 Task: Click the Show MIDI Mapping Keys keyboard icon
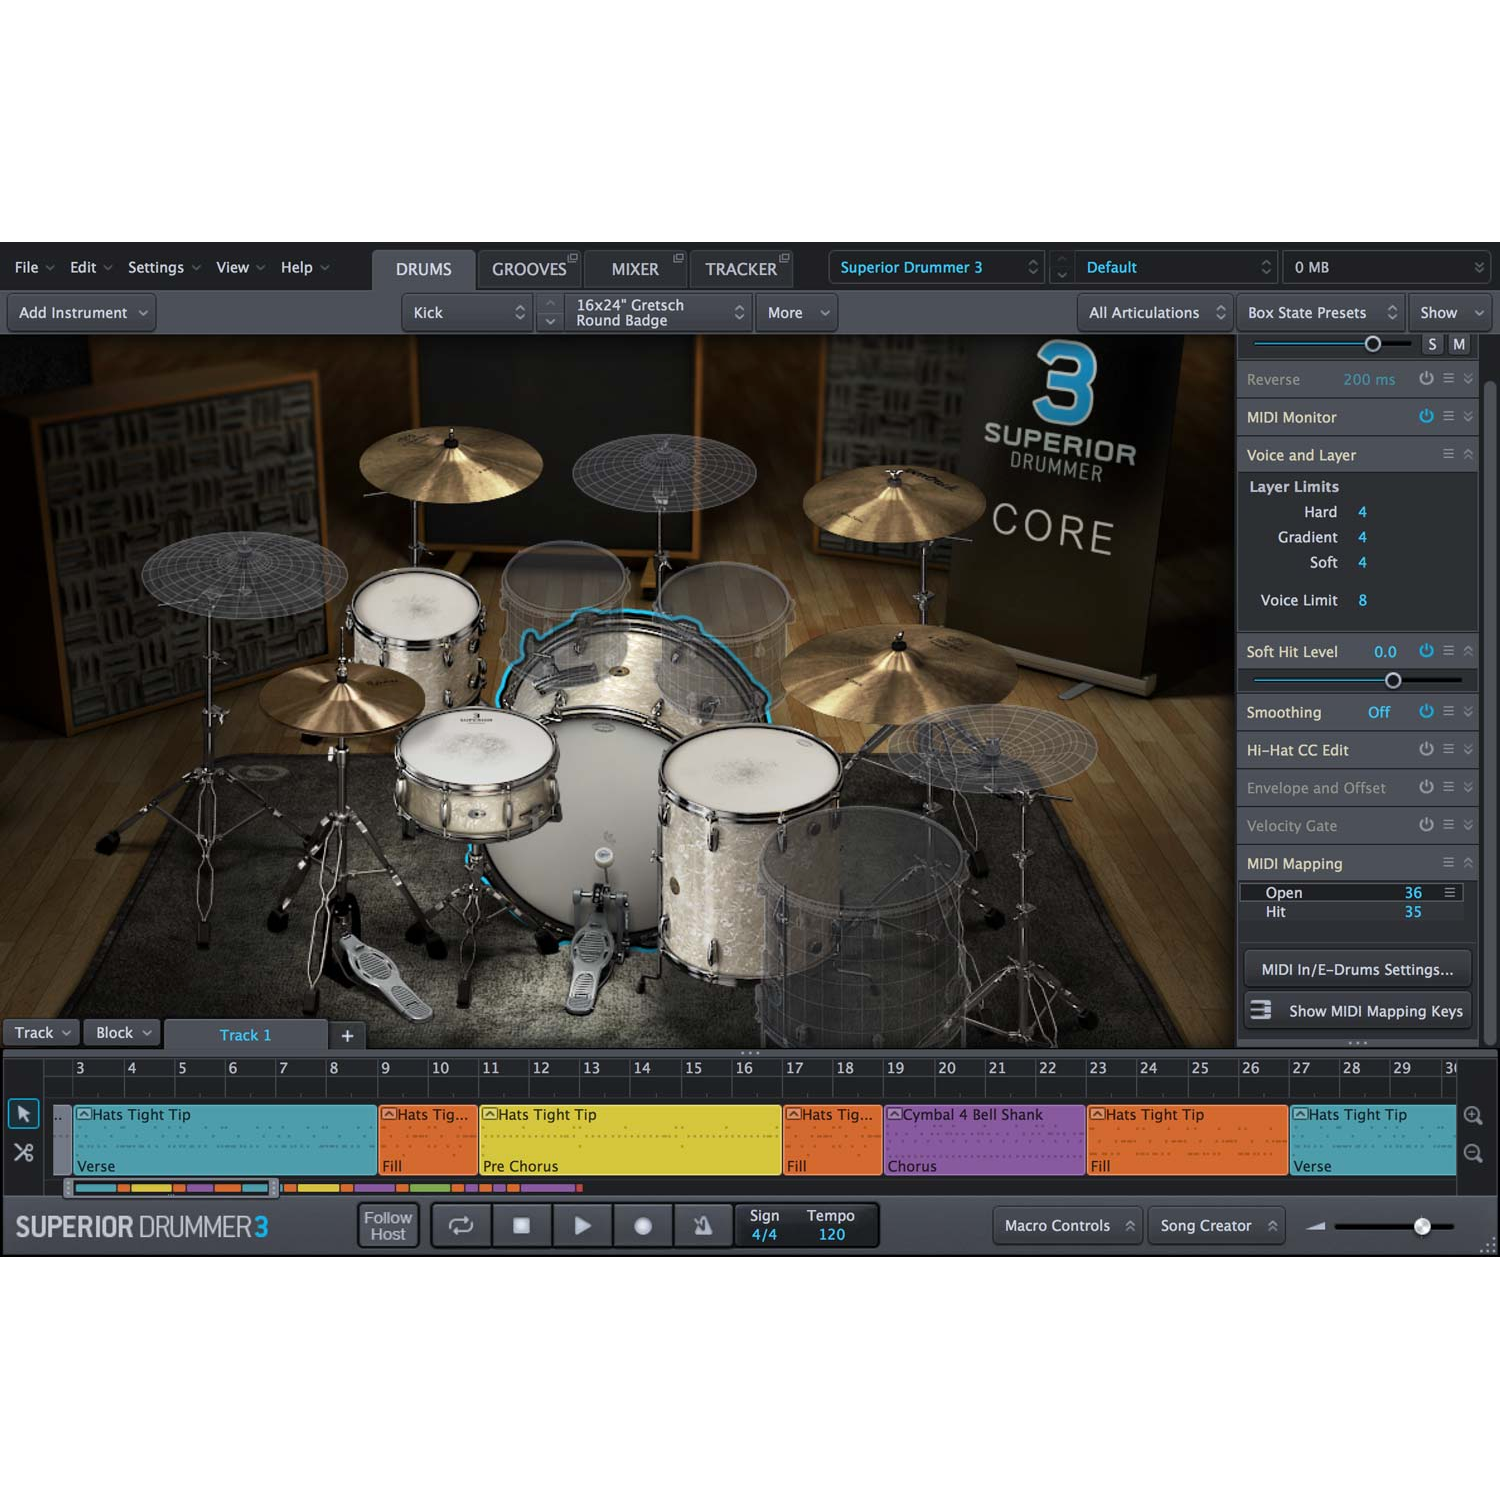tap(1260, 1010)
